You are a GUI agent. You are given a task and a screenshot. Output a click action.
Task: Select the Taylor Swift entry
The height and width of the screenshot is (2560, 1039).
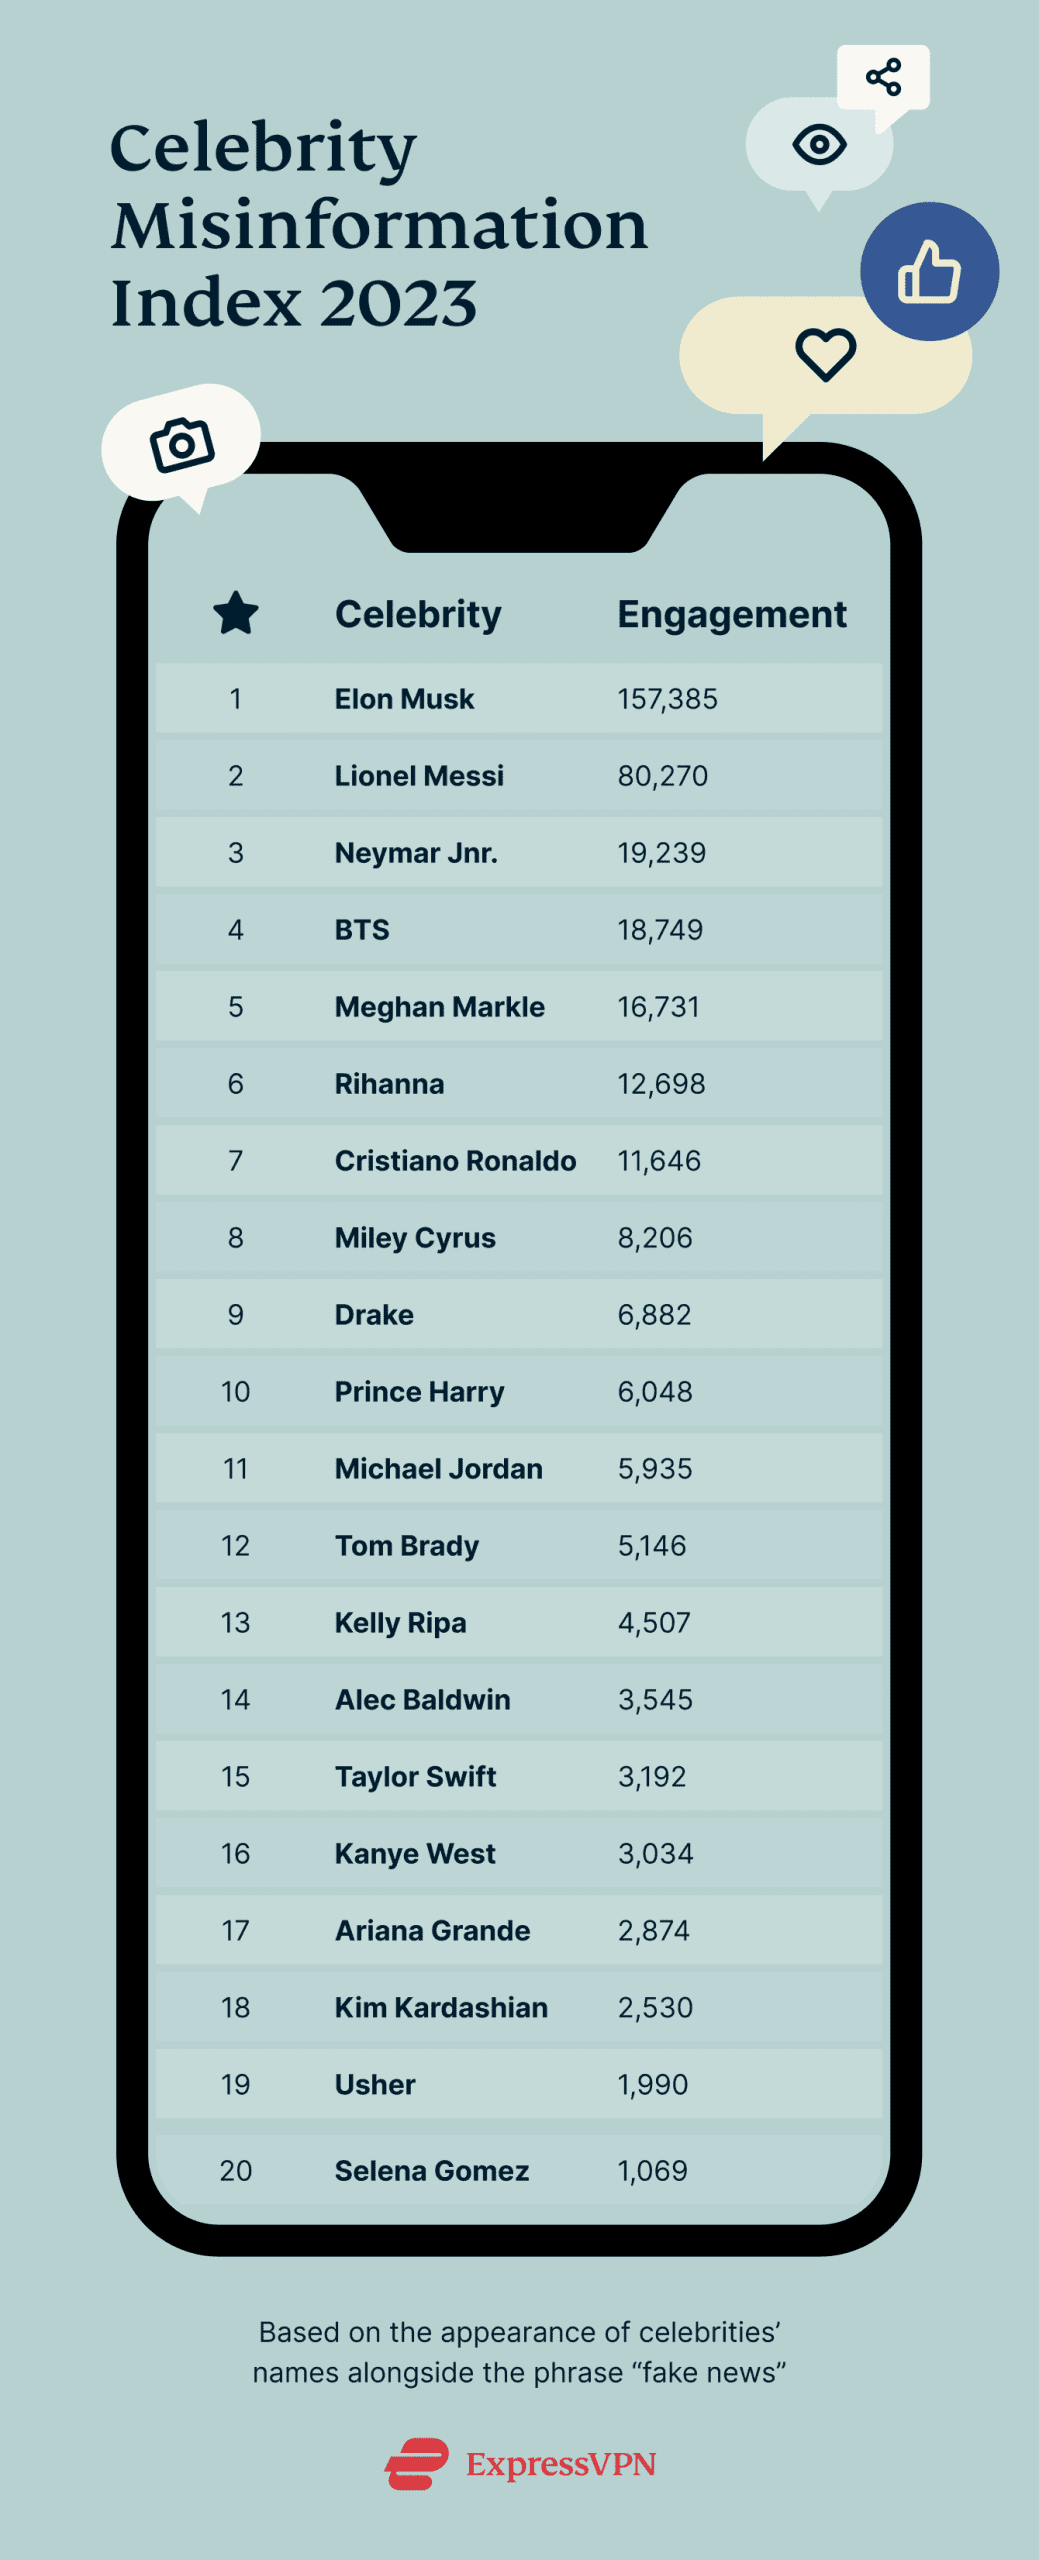pyautogui.click(x=415, y=1777)
